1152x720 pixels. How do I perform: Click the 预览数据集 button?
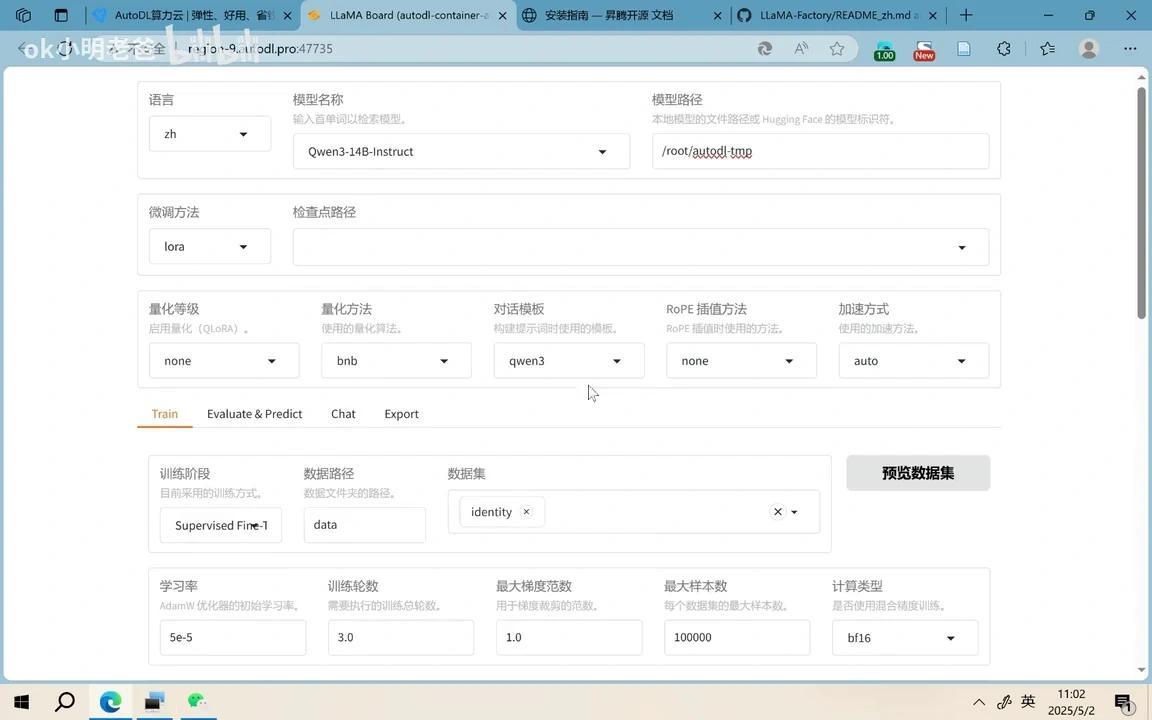(x=917, y=472)
